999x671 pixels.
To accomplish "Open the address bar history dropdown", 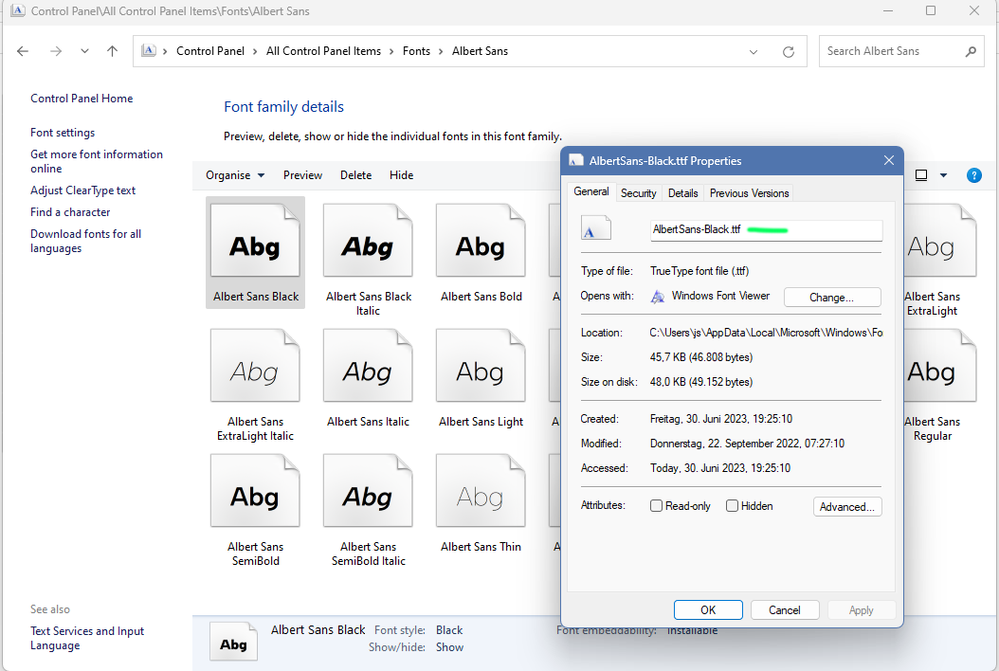I will click(752, 52).
